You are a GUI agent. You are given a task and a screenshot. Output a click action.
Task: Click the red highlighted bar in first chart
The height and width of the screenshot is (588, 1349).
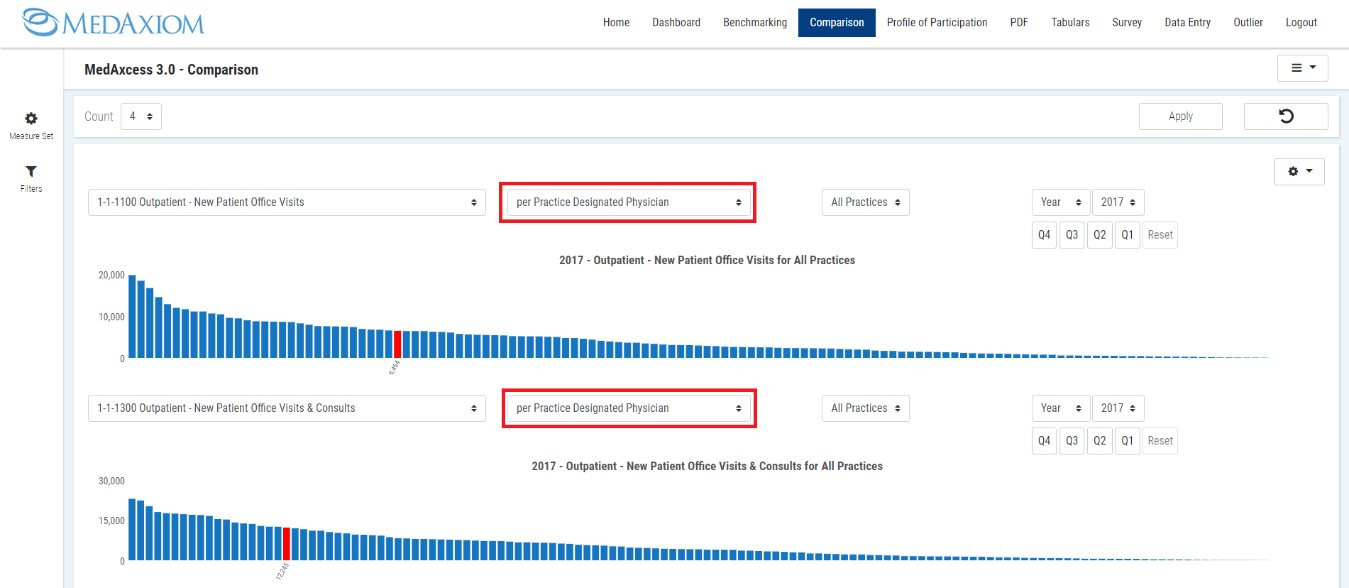click(x=397, y=344)
